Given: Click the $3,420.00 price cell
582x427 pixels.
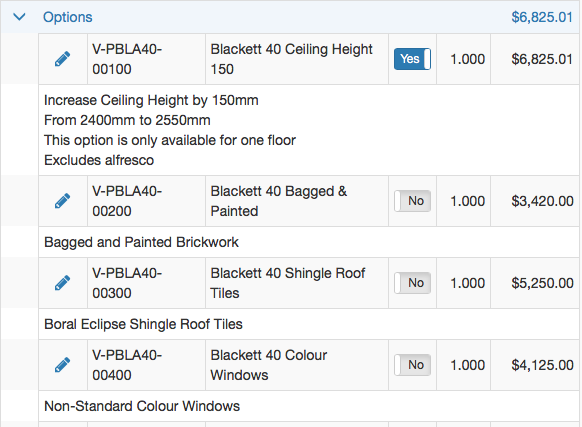Looking at the screenshot, I should (542, 201).
